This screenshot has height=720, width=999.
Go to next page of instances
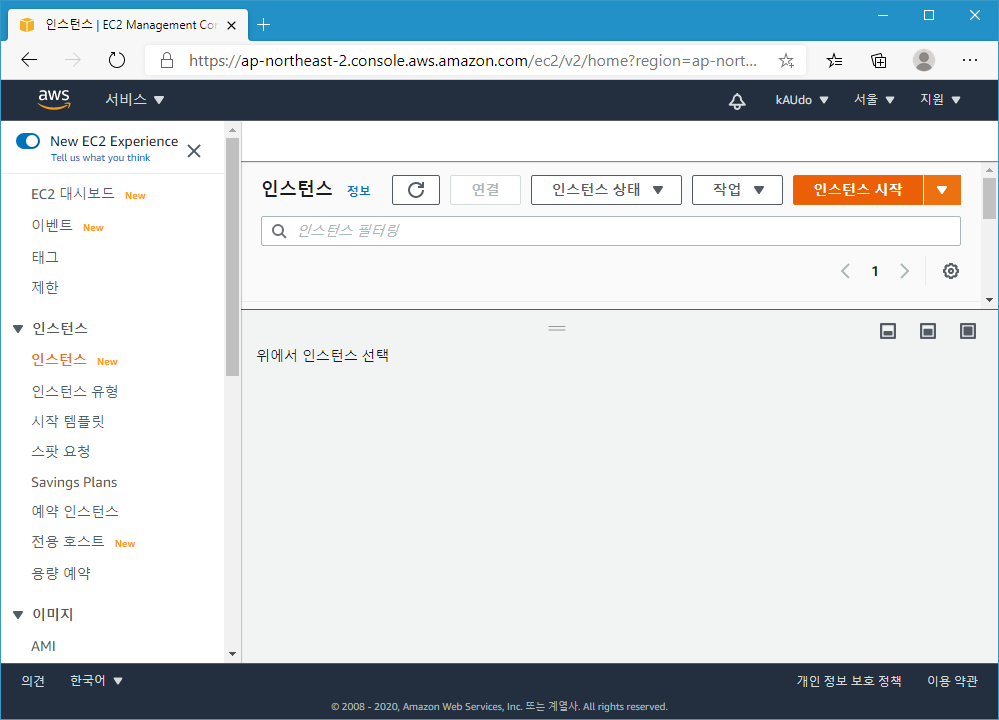click(904, 271)
